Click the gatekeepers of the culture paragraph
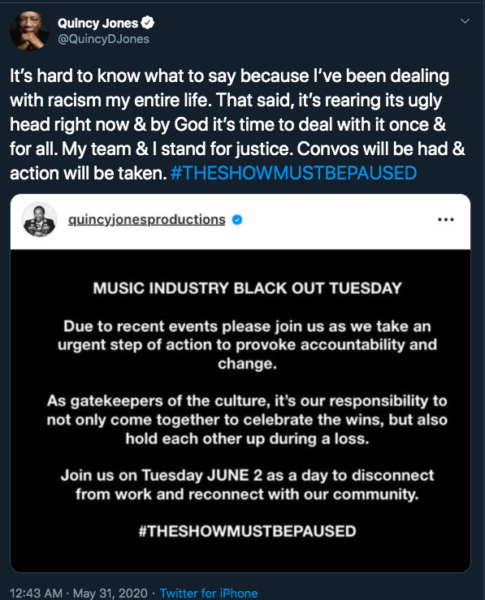485x600 pixels. 247,419
